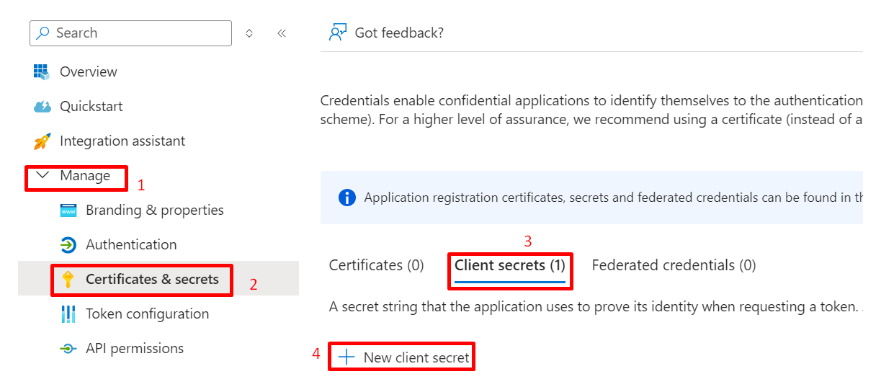
Task: Click the blue information icon in banner
Action: pyautogui.click(x=346, y=198)
